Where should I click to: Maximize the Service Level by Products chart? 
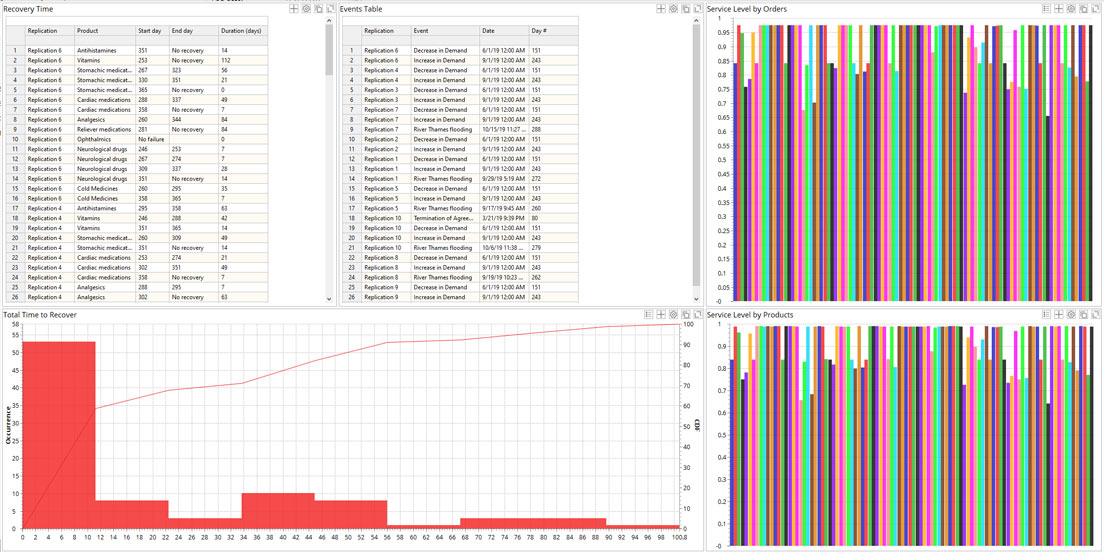(1095, 315)
